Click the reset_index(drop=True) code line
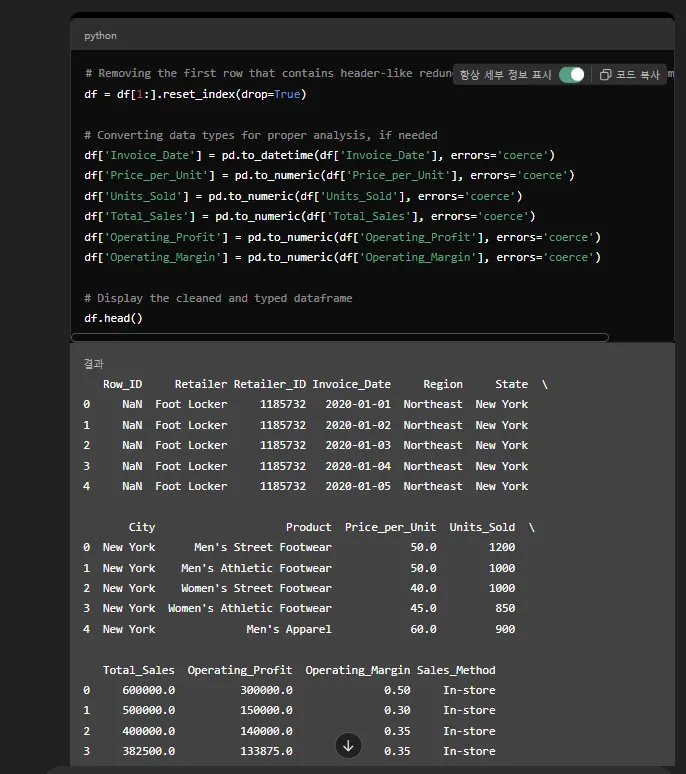Screen dimensions: 686x774 [195, 94]
